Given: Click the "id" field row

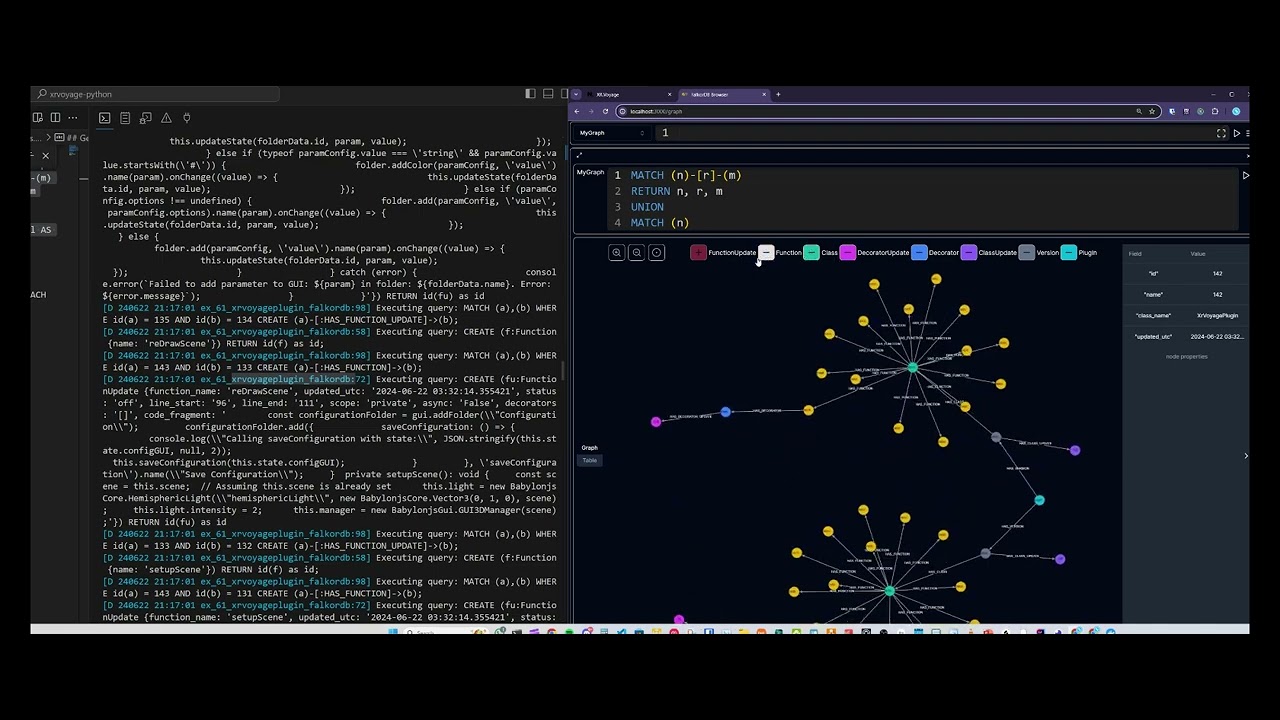Looking at the screenshot, I should point(1186,274).
